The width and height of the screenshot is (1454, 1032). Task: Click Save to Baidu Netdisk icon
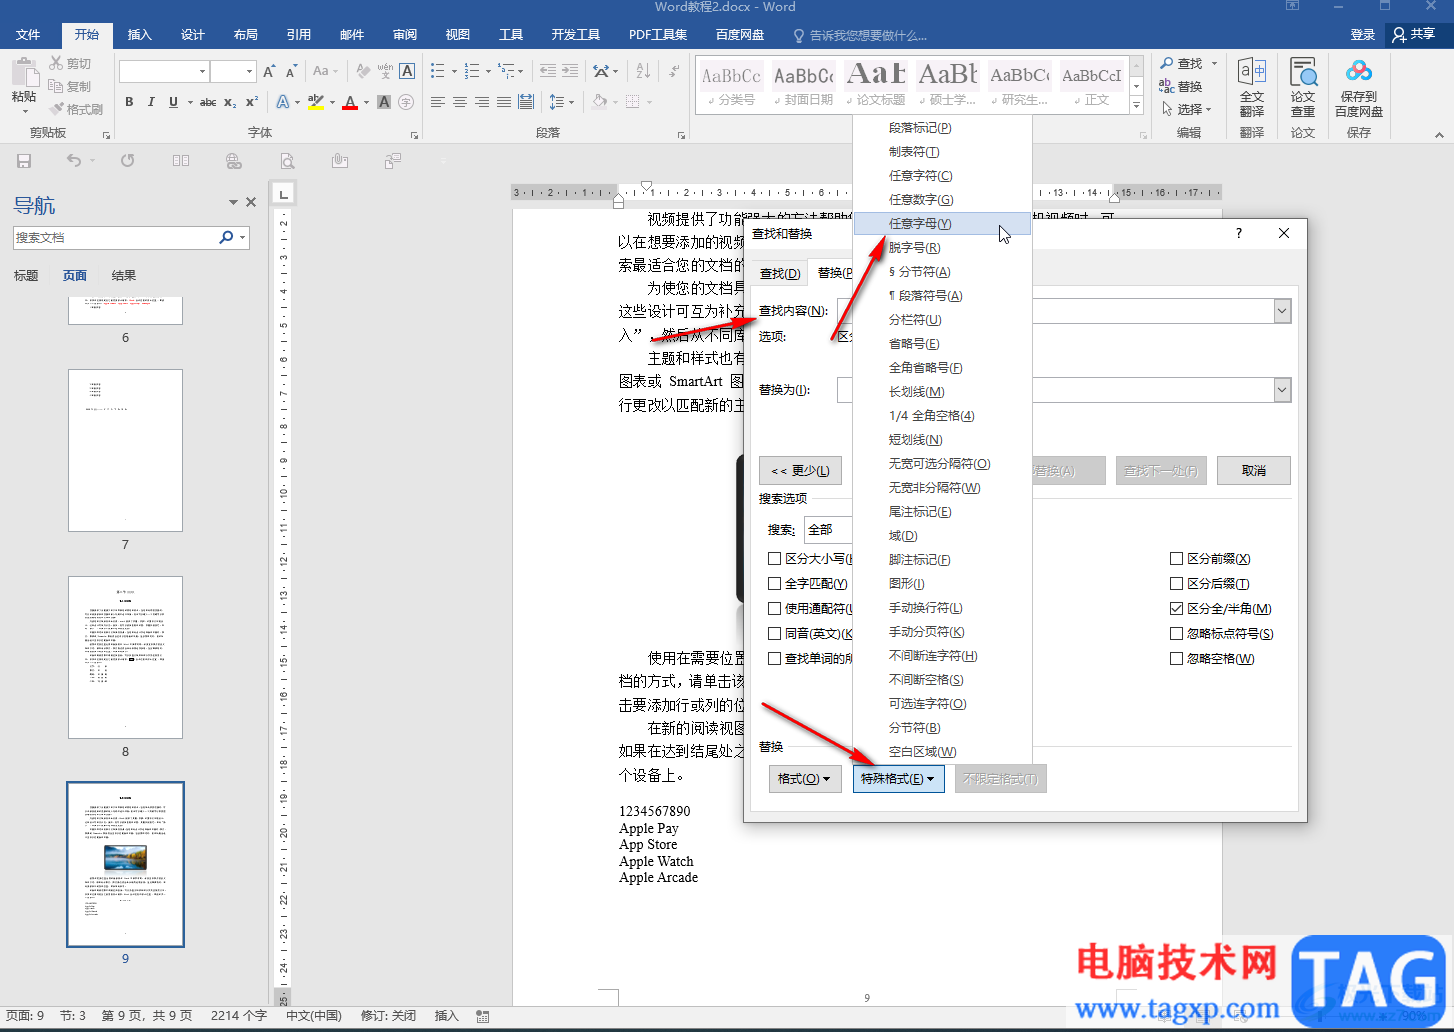click(x=1359, y=72)
